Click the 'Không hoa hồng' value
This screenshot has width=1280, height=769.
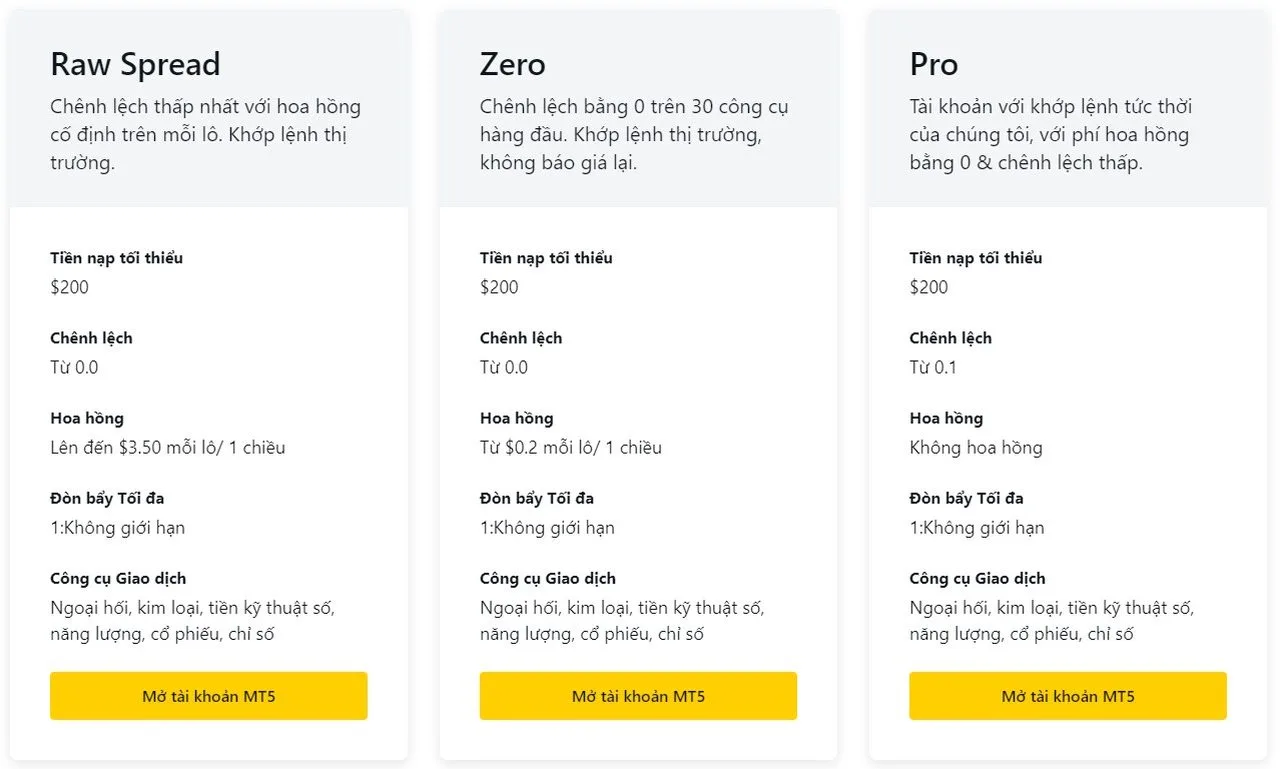pyautogui.click(x=975, y=447)
